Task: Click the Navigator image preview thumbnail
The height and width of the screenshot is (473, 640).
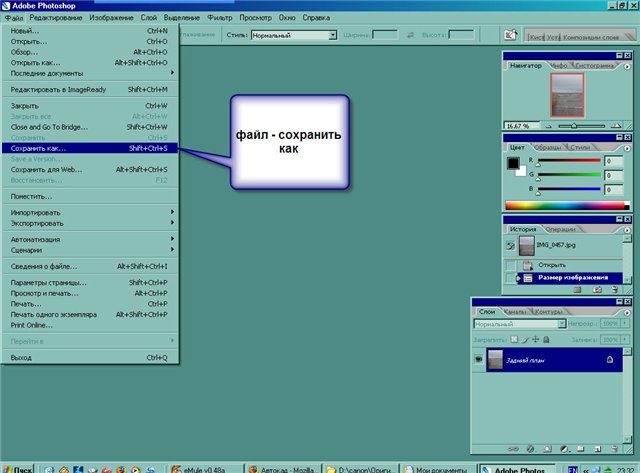Action: click(x=566, y=98)
